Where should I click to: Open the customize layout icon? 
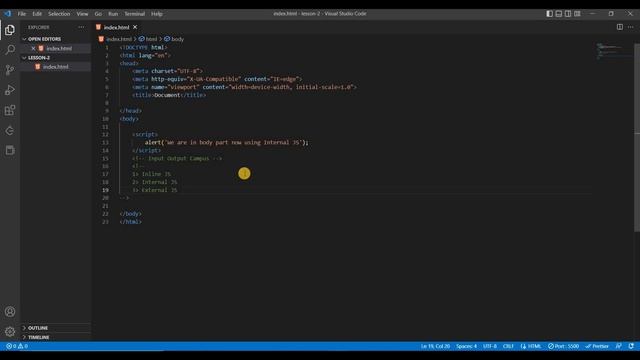(x=577, y=13)
